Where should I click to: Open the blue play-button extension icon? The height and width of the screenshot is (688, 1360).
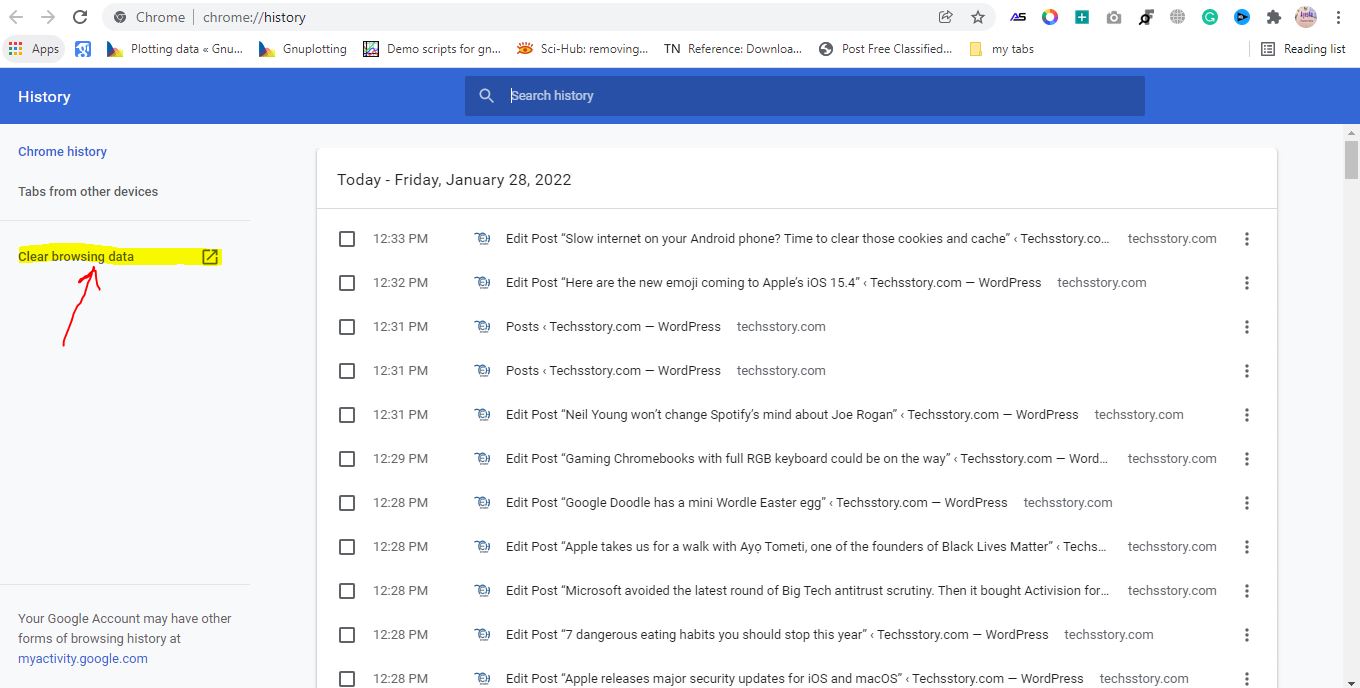pos(1242,17)
